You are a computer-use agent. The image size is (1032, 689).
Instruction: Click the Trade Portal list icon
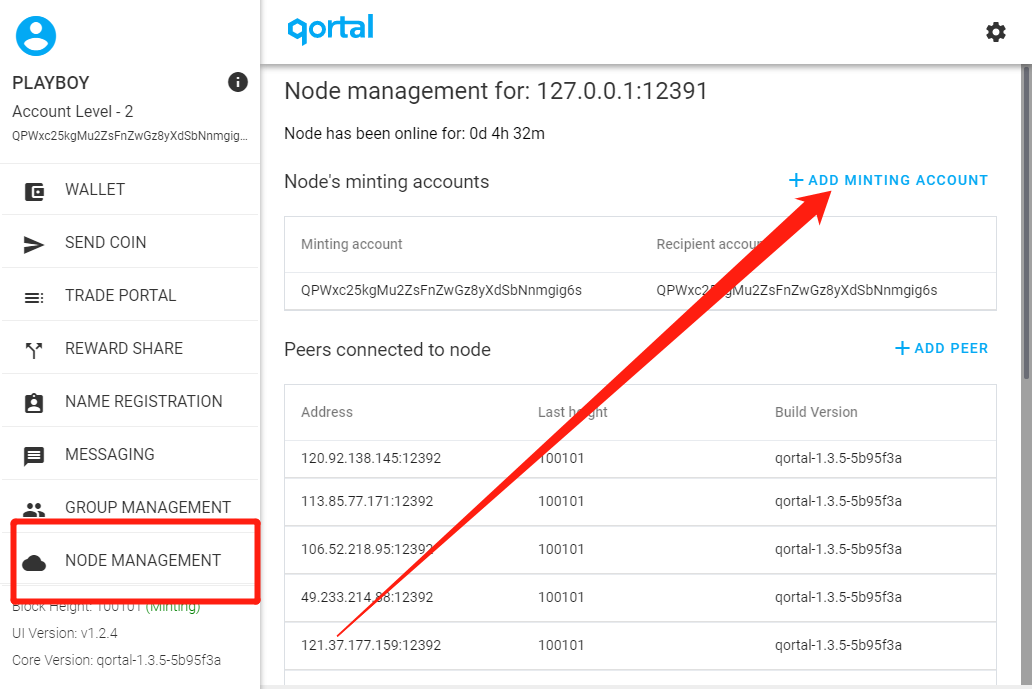click(x=34, y=298)
